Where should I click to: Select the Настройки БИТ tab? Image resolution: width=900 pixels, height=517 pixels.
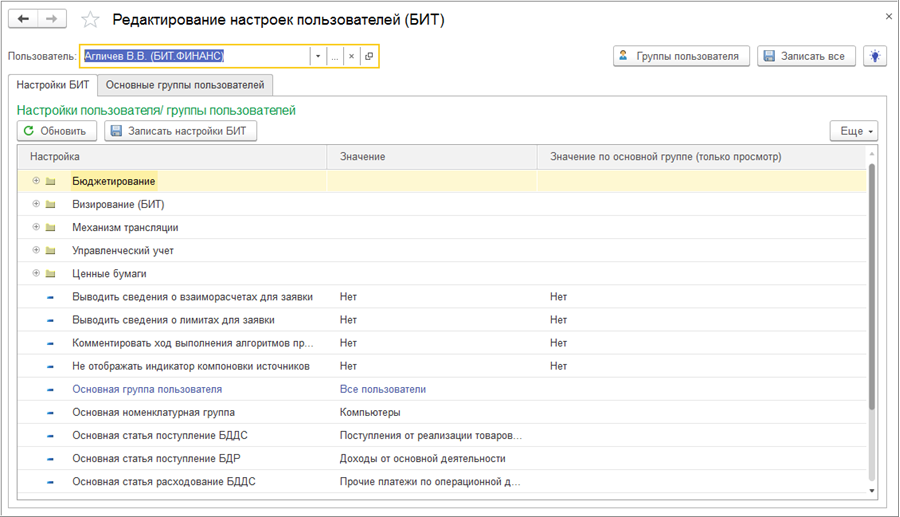pyautogui.click(x=52, y=86)
